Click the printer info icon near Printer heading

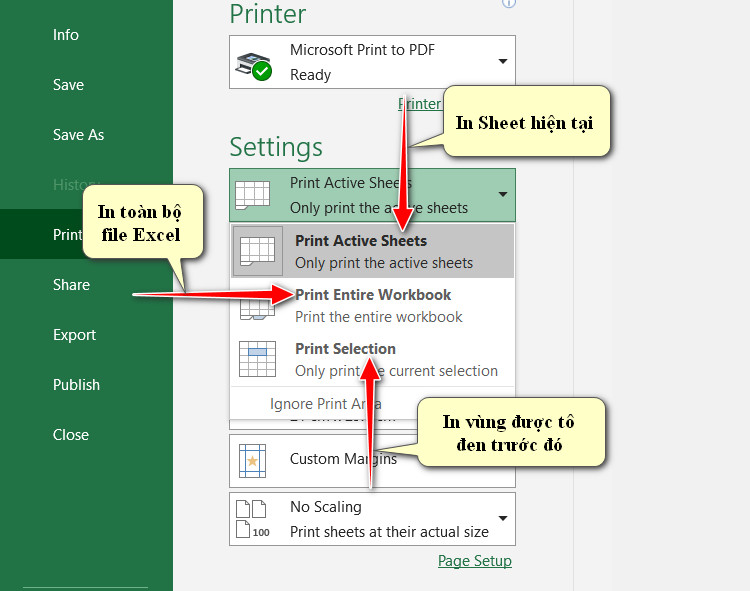(x=509, y=3)
